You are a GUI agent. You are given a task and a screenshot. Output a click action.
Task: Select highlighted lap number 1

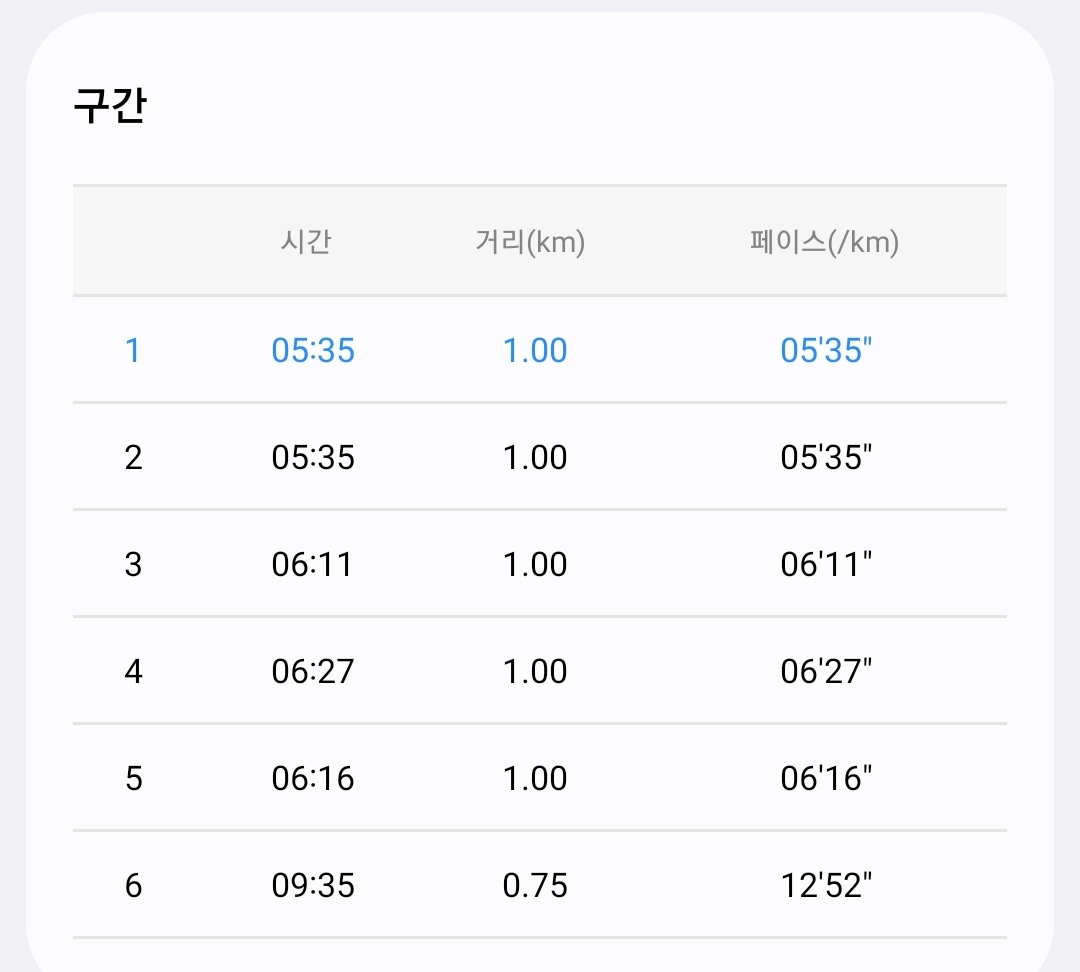coord(133,351)
